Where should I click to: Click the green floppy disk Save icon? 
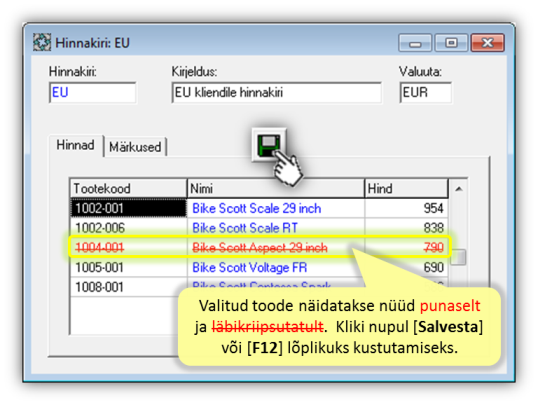click(x=269, y=145)
